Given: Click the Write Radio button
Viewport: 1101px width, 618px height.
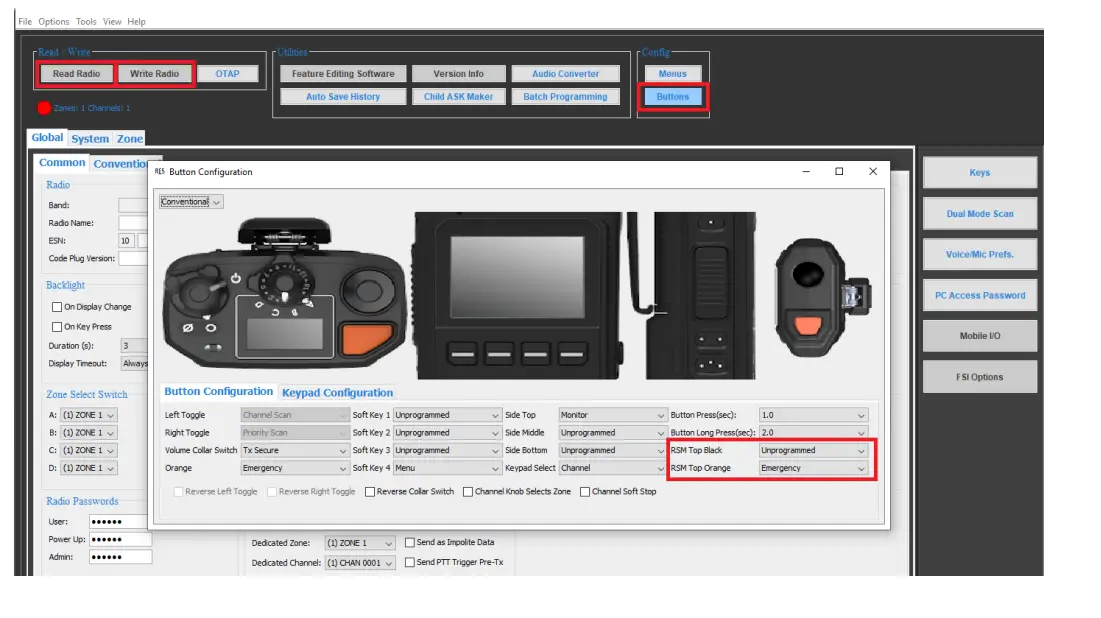Looking at the screenshot, I should 154,74.
